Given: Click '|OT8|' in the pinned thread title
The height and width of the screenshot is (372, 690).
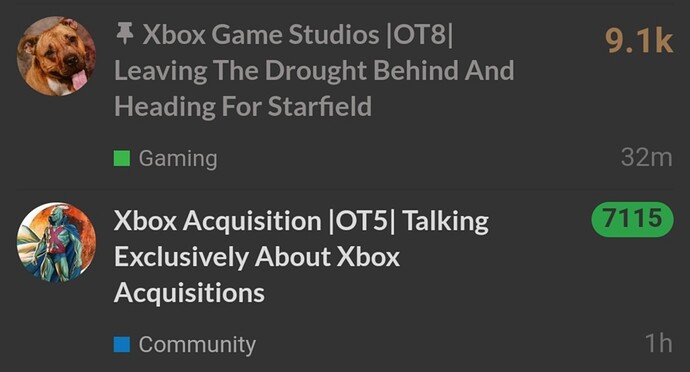Looking at the screenshot, I should 419,34.
